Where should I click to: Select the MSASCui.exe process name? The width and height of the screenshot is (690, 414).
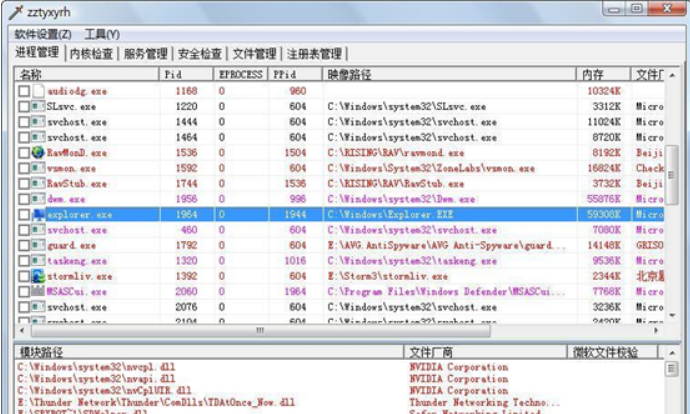(77, 292)
